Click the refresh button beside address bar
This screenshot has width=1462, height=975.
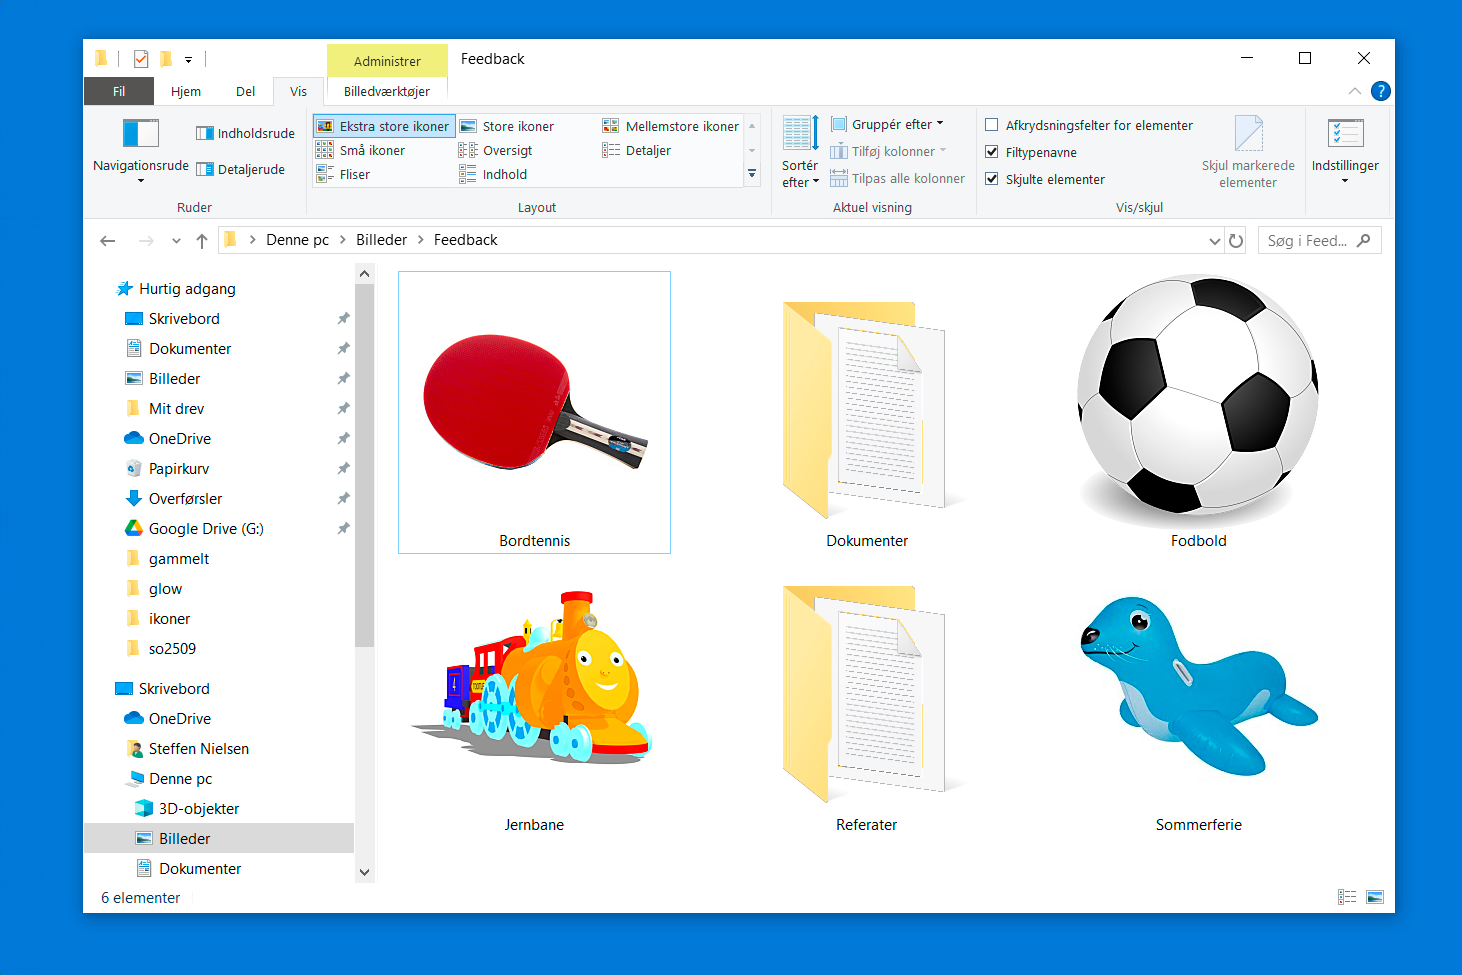[1236, 241]
